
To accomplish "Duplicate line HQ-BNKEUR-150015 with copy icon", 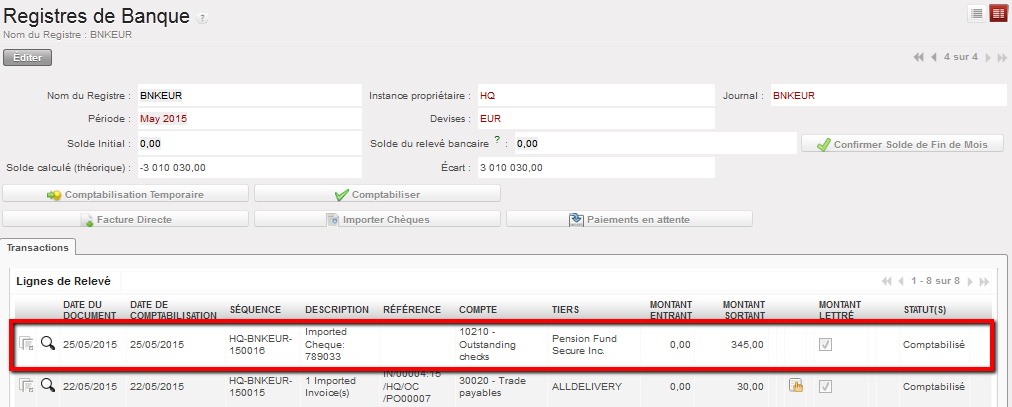I will click(26, 386).
